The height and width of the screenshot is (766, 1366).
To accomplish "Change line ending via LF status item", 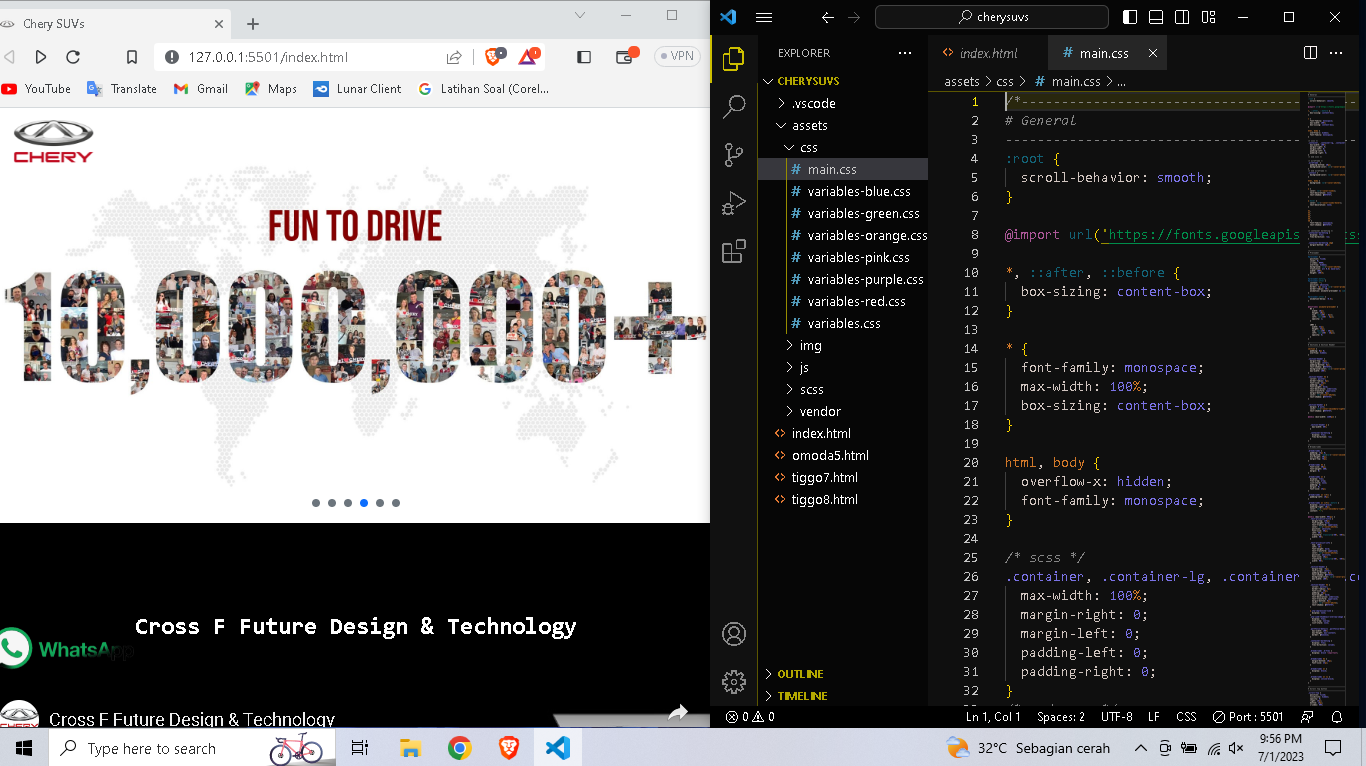I will pyautogui.click(x=1154, y=717).
